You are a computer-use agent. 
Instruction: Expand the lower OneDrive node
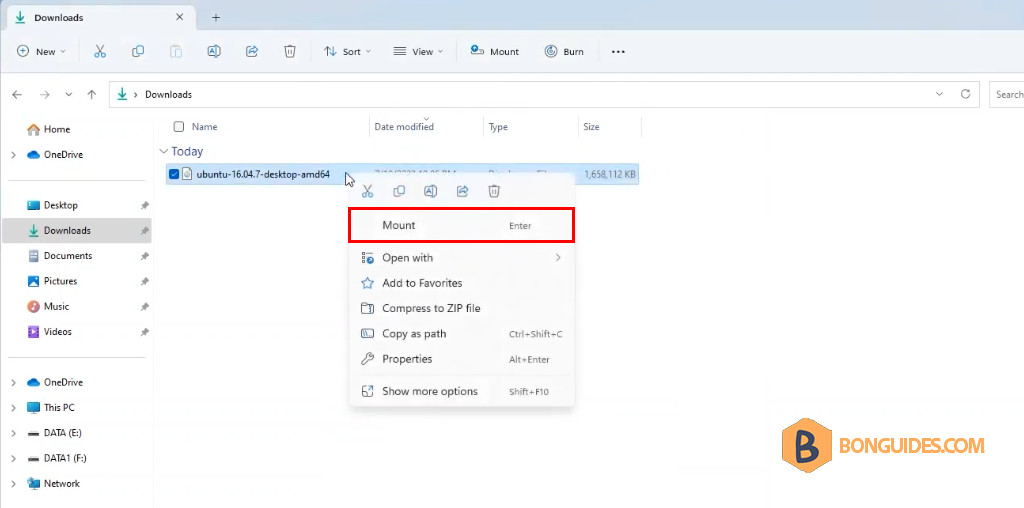14,383
